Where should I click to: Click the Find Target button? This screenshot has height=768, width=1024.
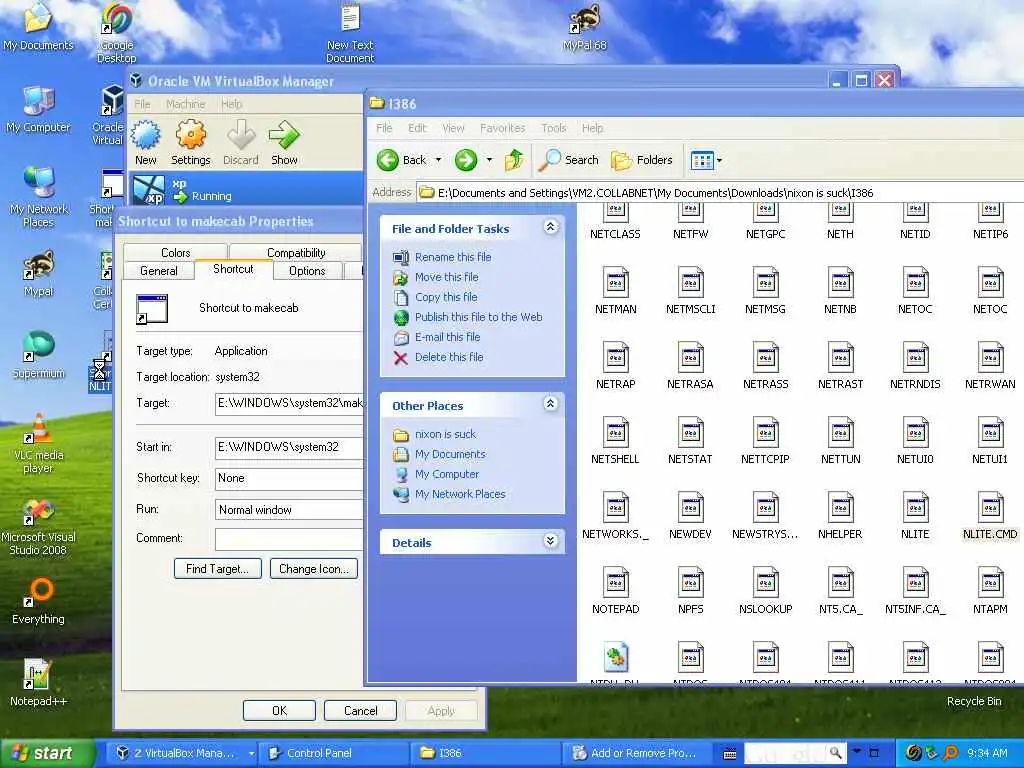click(x=217, y=569)
